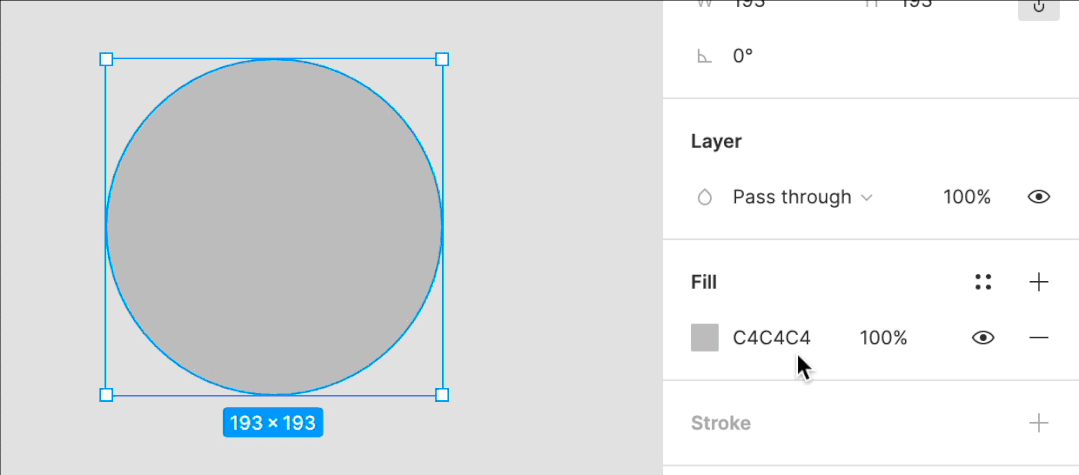
Task: Add a new fill with plus icon
Action: click(1039, 282)
